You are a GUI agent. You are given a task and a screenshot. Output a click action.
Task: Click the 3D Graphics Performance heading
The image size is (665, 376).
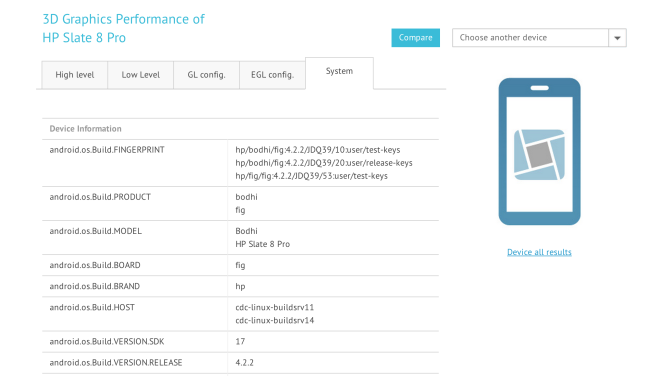click(x=123, y=28)
